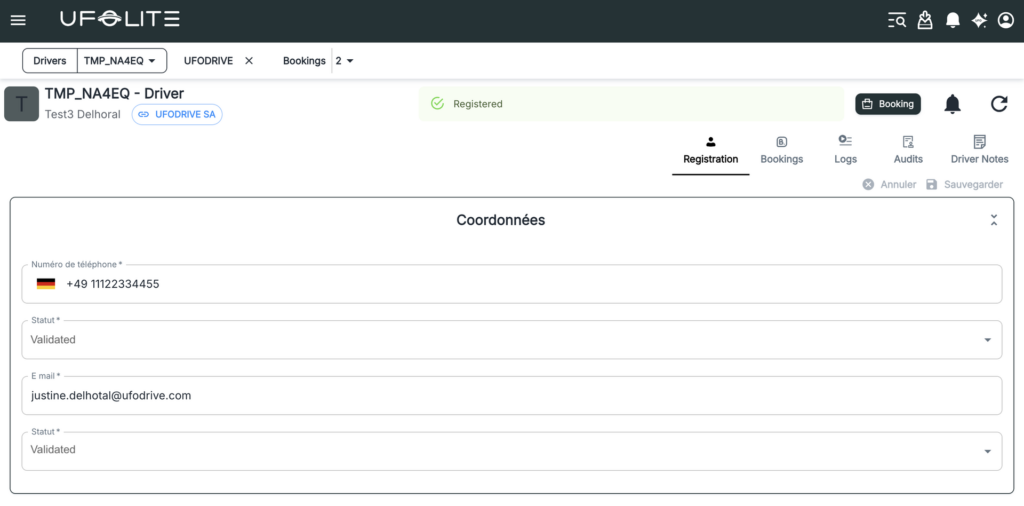Screen dimensions: 1024x506
Task: Open the Driver Notes tab
Action: 979,149
